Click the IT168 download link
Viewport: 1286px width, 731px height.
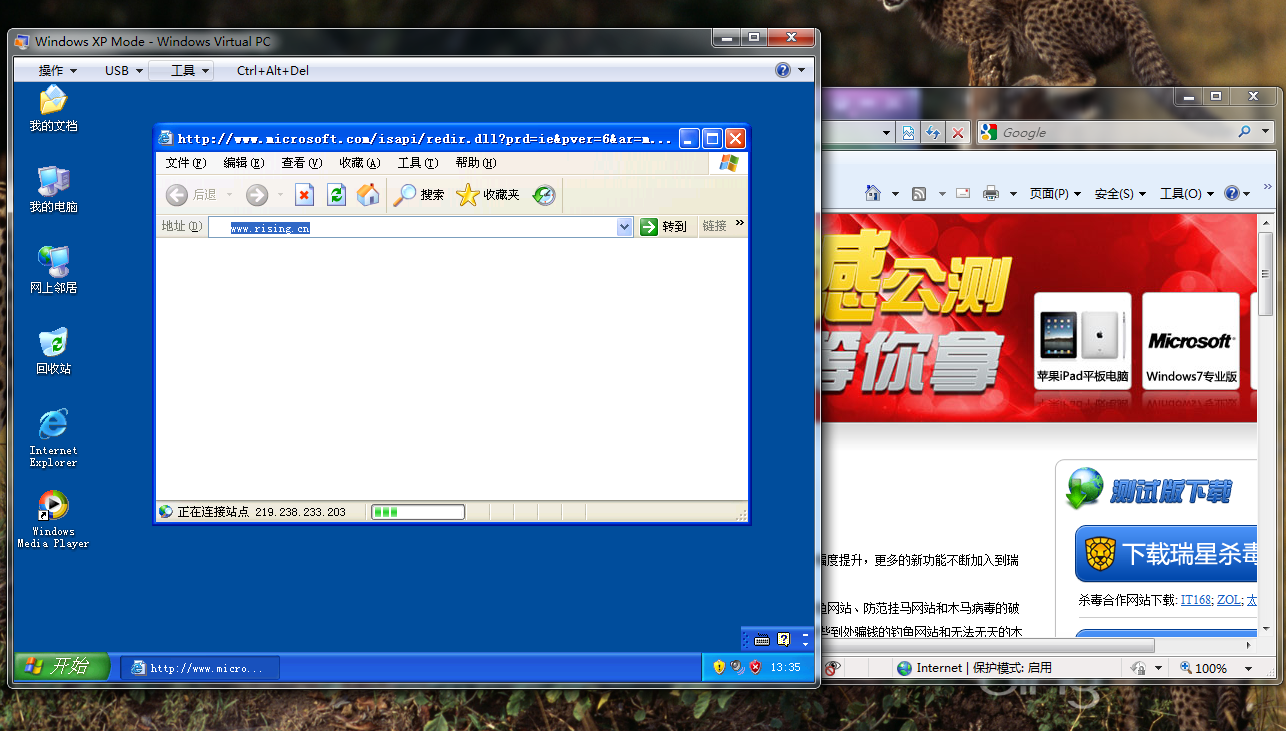(1196, 600)
